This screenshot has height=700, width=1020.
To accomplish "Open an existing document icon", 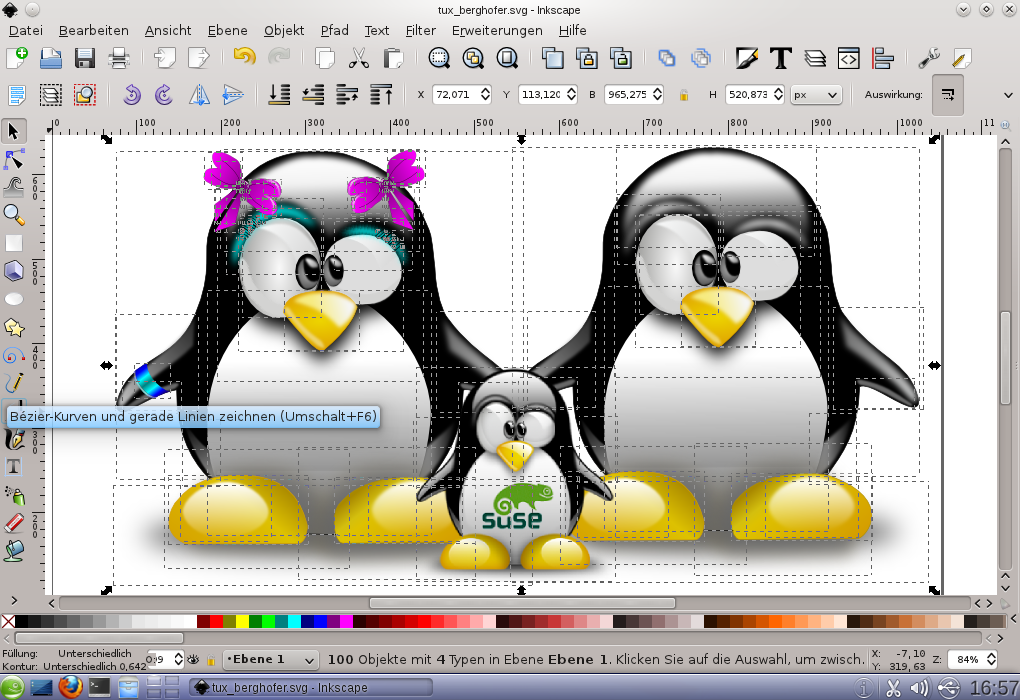I will click(51, 58).
